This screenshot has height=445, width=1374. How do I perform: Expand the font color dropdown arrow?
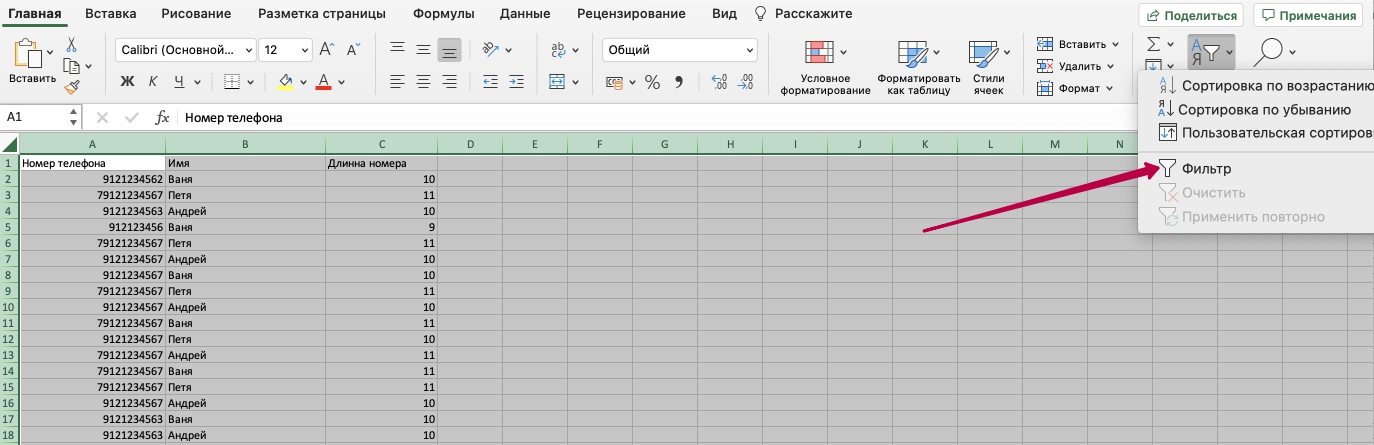click(342, 82)
